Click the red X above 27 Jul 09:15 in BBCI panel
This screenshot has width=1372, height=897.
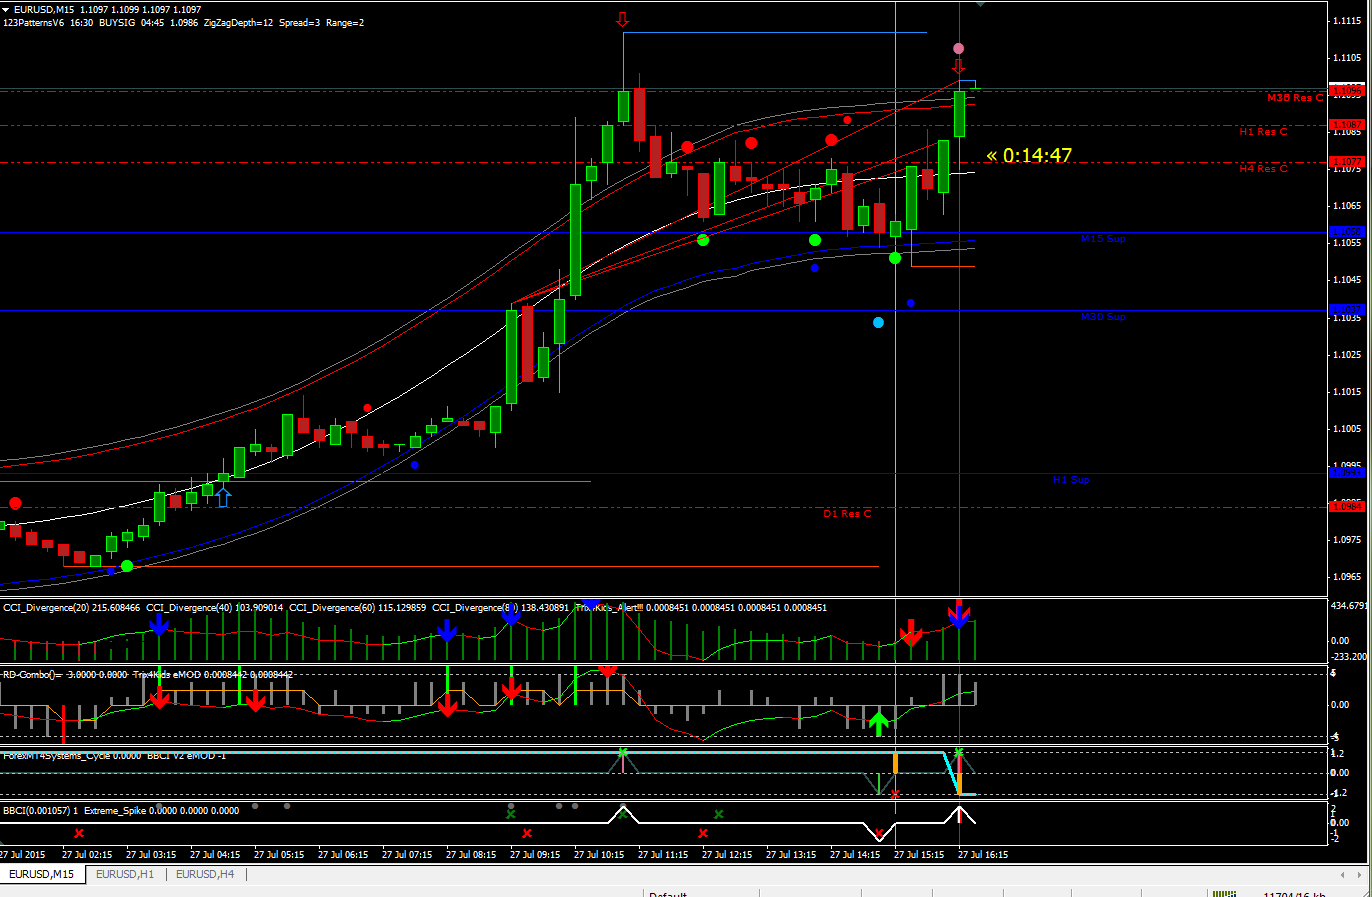[x=527, y=833]
